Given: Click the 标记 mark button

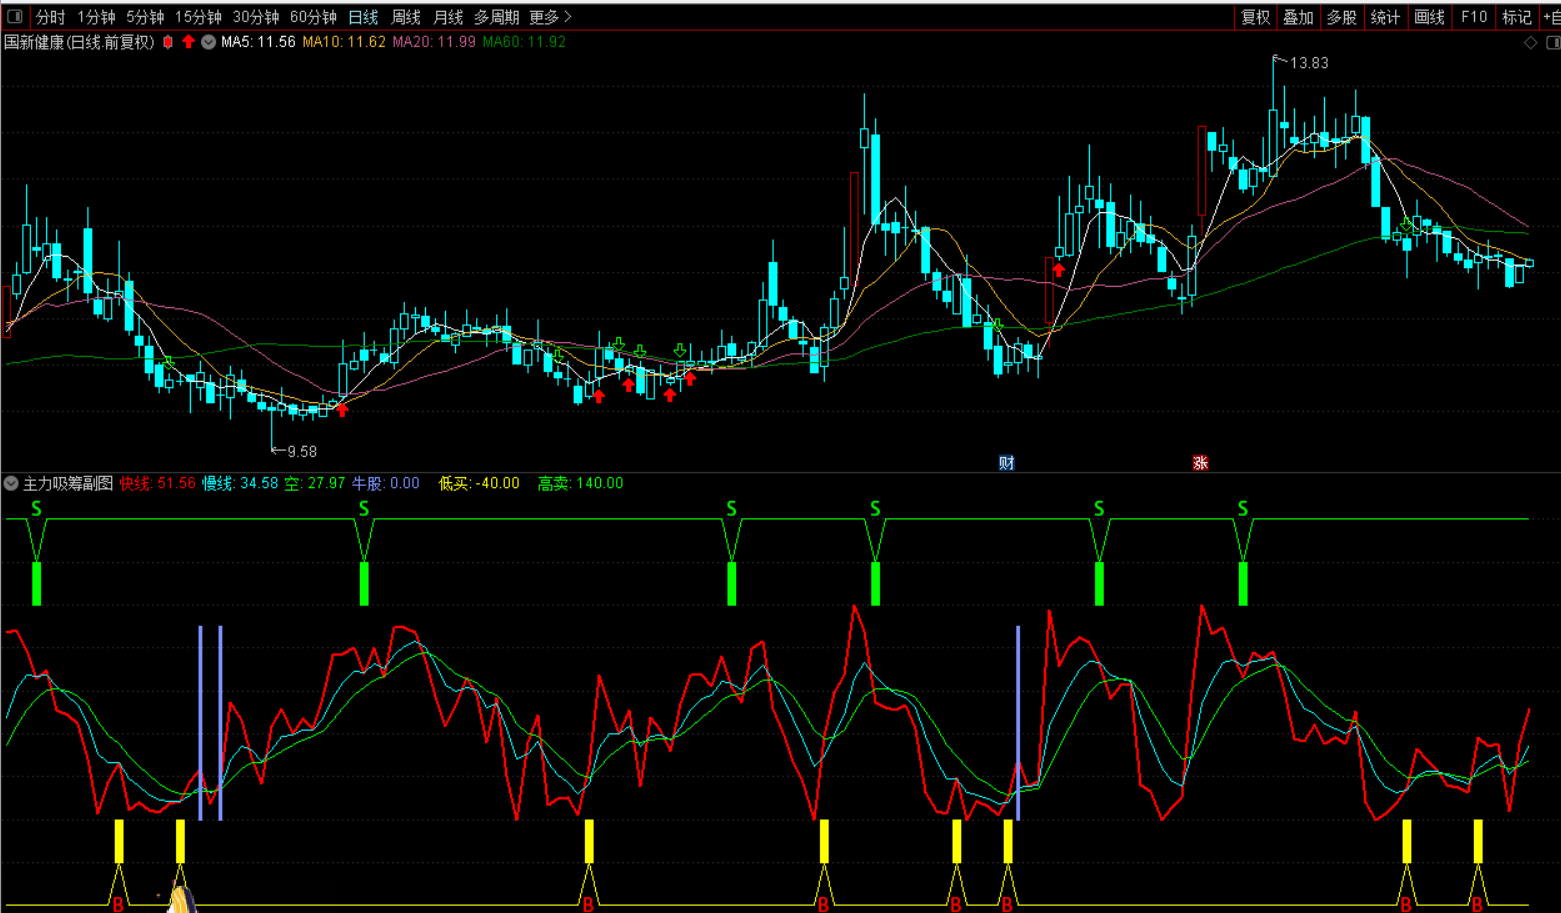Looking at the screenshot, I should [x=1516, y=17].
